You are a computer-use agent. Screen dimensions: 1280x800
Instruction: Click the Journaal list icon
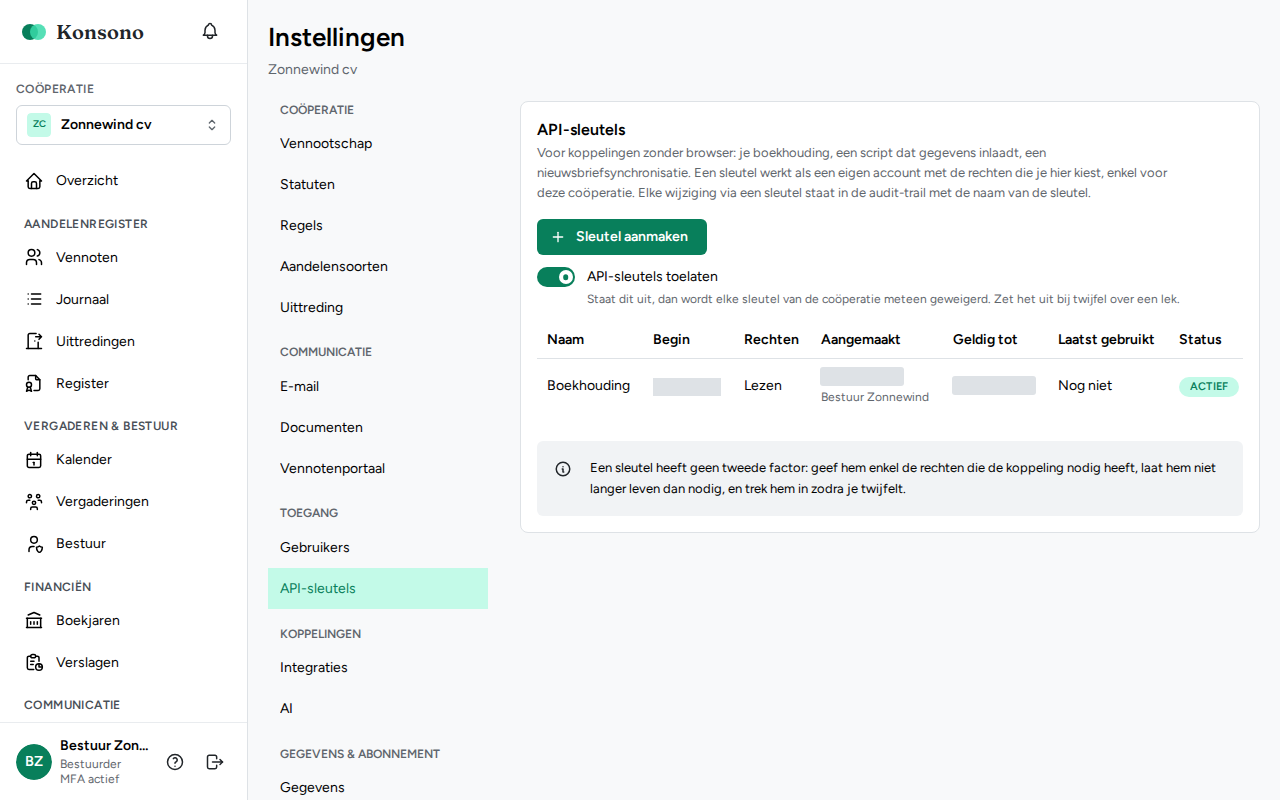34,300
